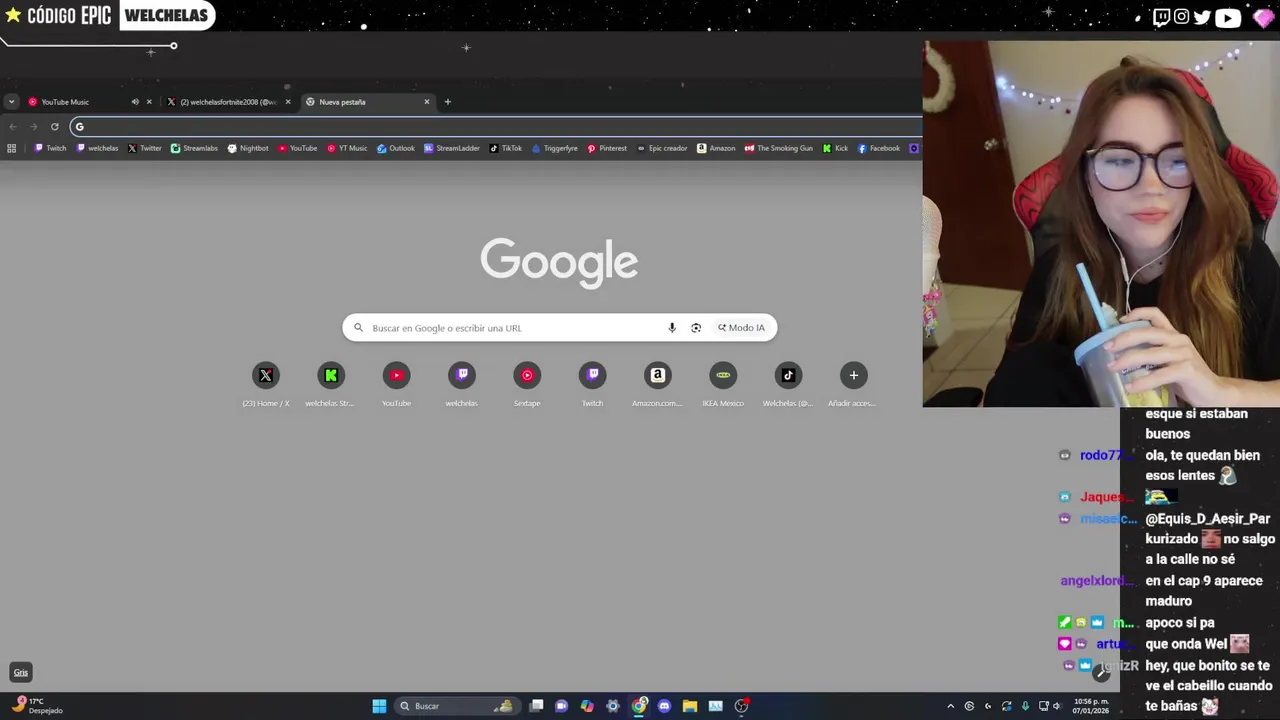The width and height of the screenshot is (1280, 720).
Task: Go forward with the browser forward arrow
Action: click(x=33, y=127)
